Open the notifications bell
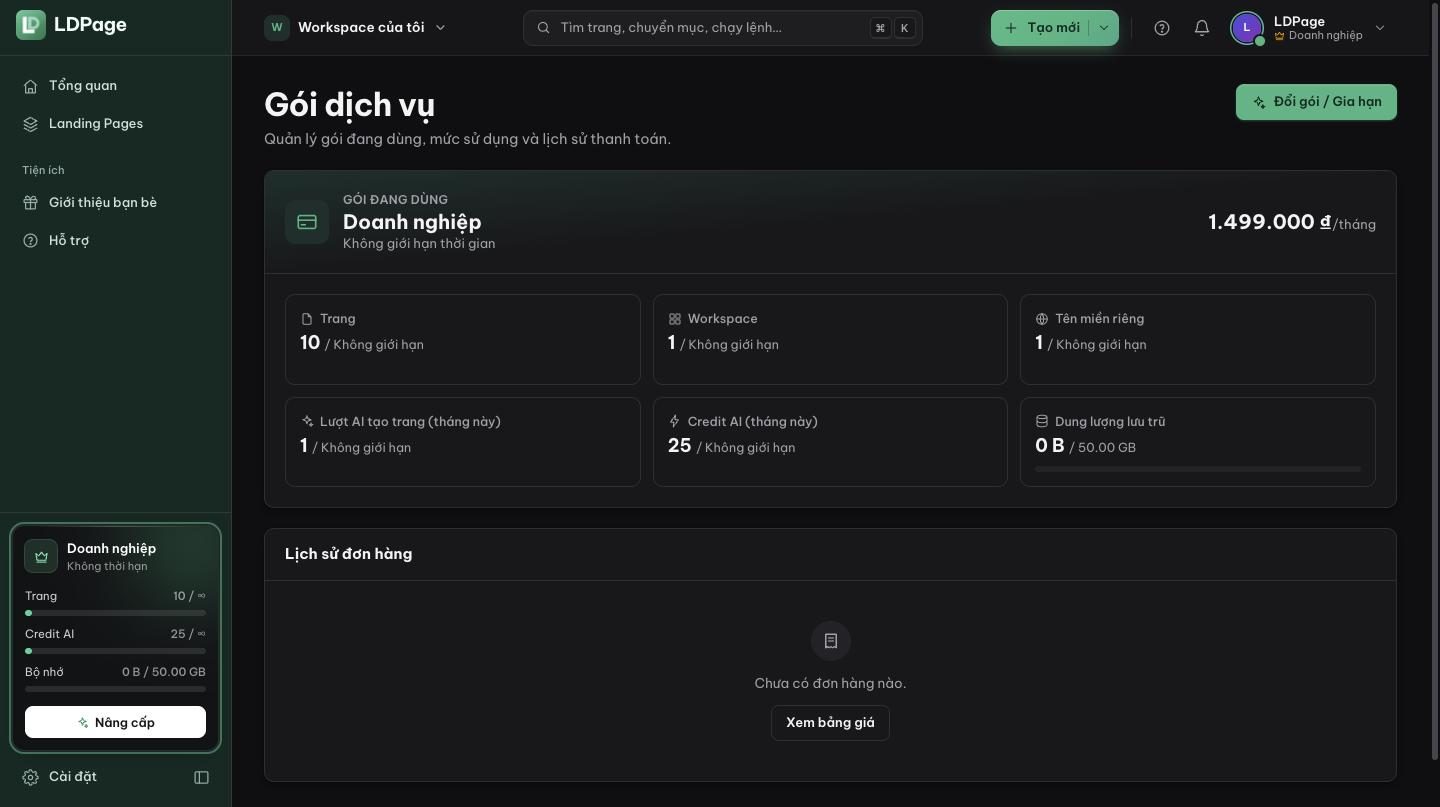The width and height of the screenshot is (1440, 807). click(x=1202, y=28)
